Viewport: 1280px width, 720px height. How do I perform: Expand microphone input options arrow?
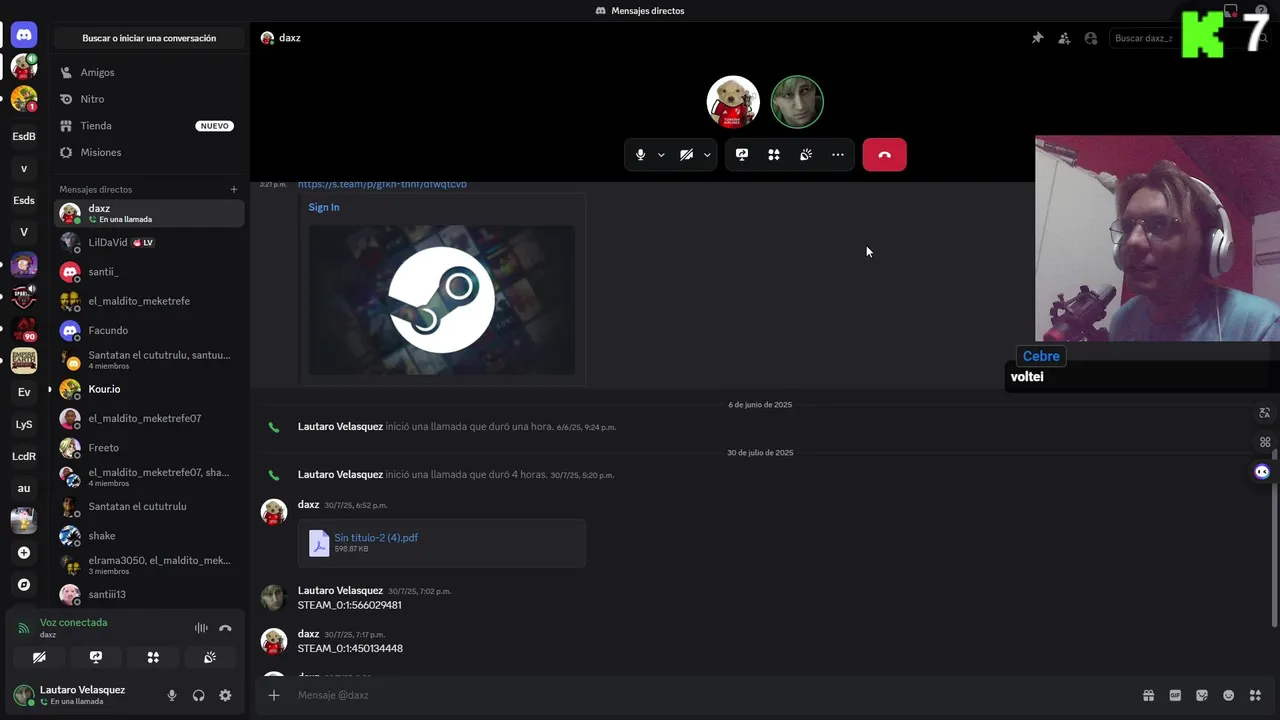(x=661, y=155)
